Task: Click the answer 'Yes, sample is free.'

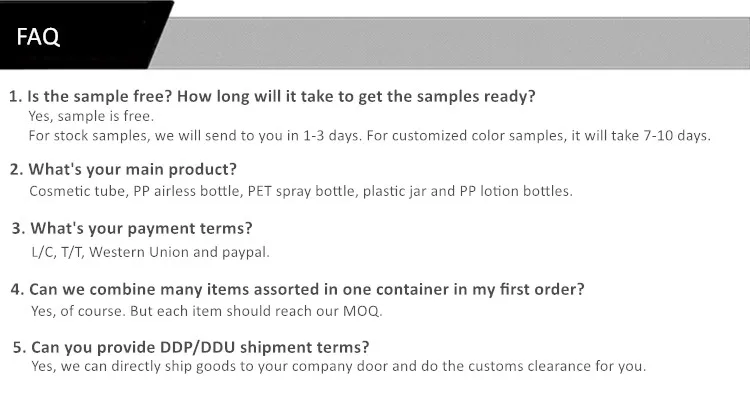Action: 91,116
